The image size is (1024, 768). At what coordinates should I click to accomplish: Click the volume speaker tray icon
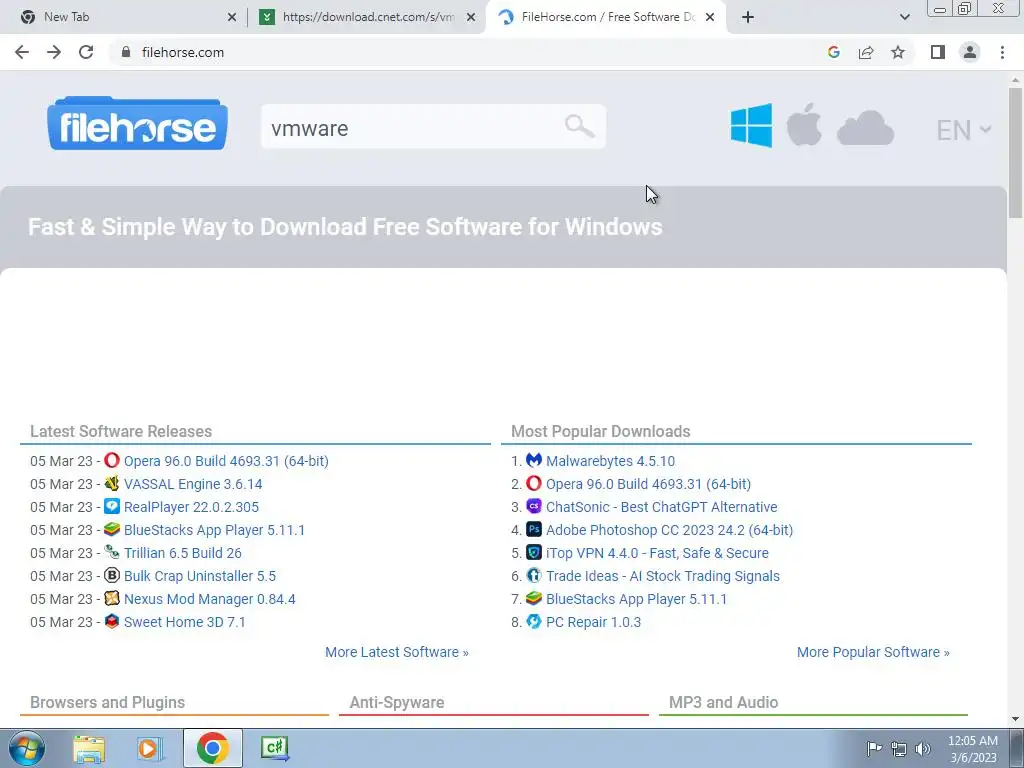pyautogui.click(x=923, y=749)
